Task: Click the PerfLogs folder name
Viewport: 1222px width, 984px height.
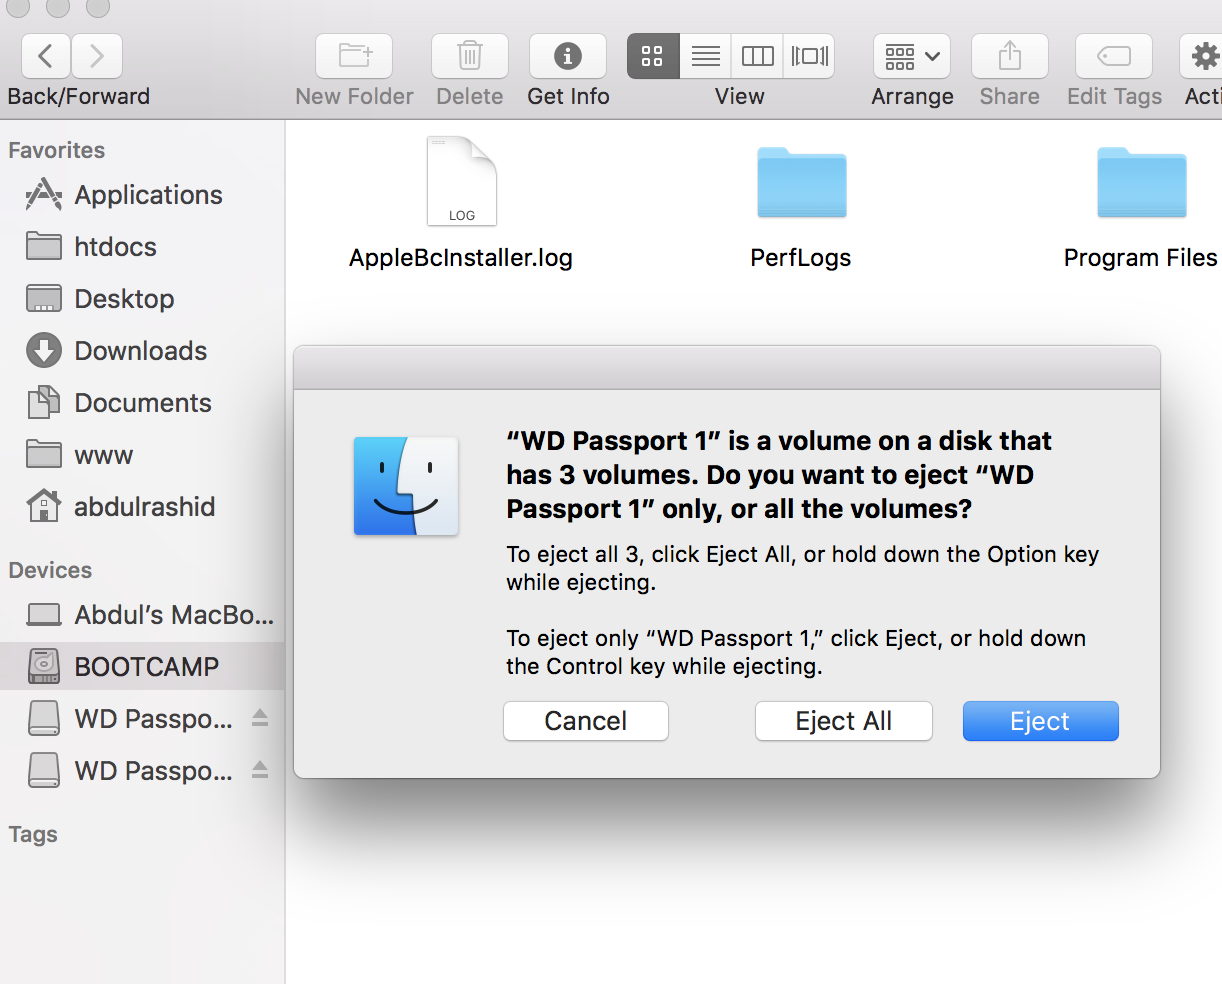Action: tap(801, 258)
